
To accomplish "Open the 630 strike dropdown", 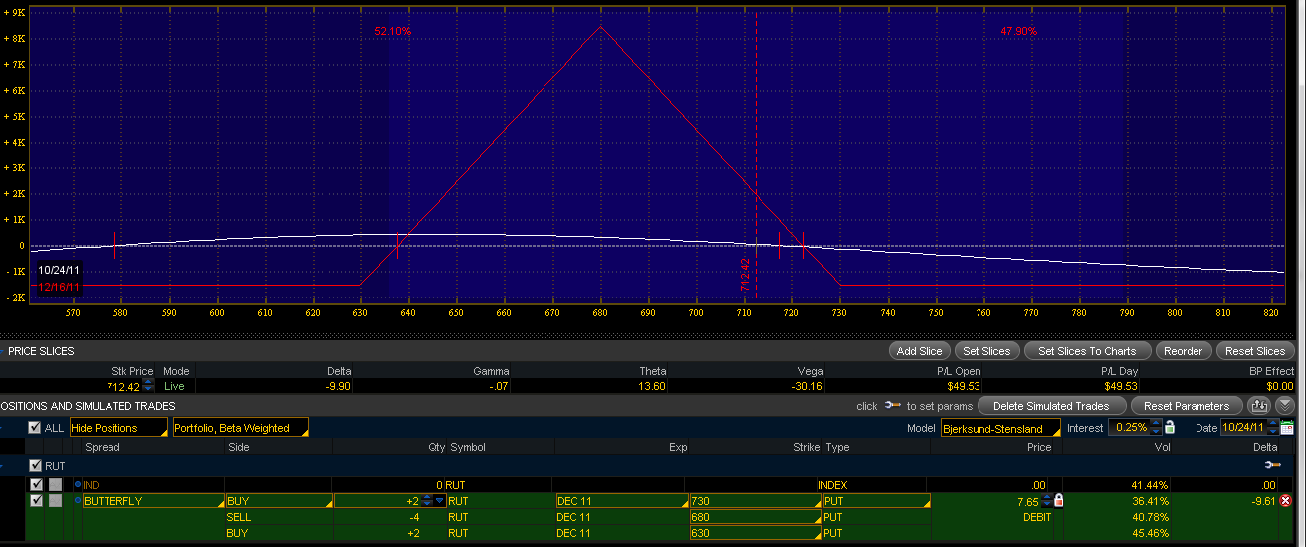I will tap(754, 533).
